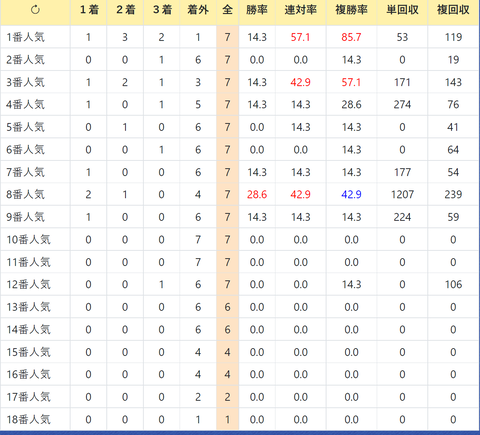Click the red 28.6 勝率 value for 8番人気
Image resolution: width=480 pixels, height=435 pixels.
click(257, 195)
